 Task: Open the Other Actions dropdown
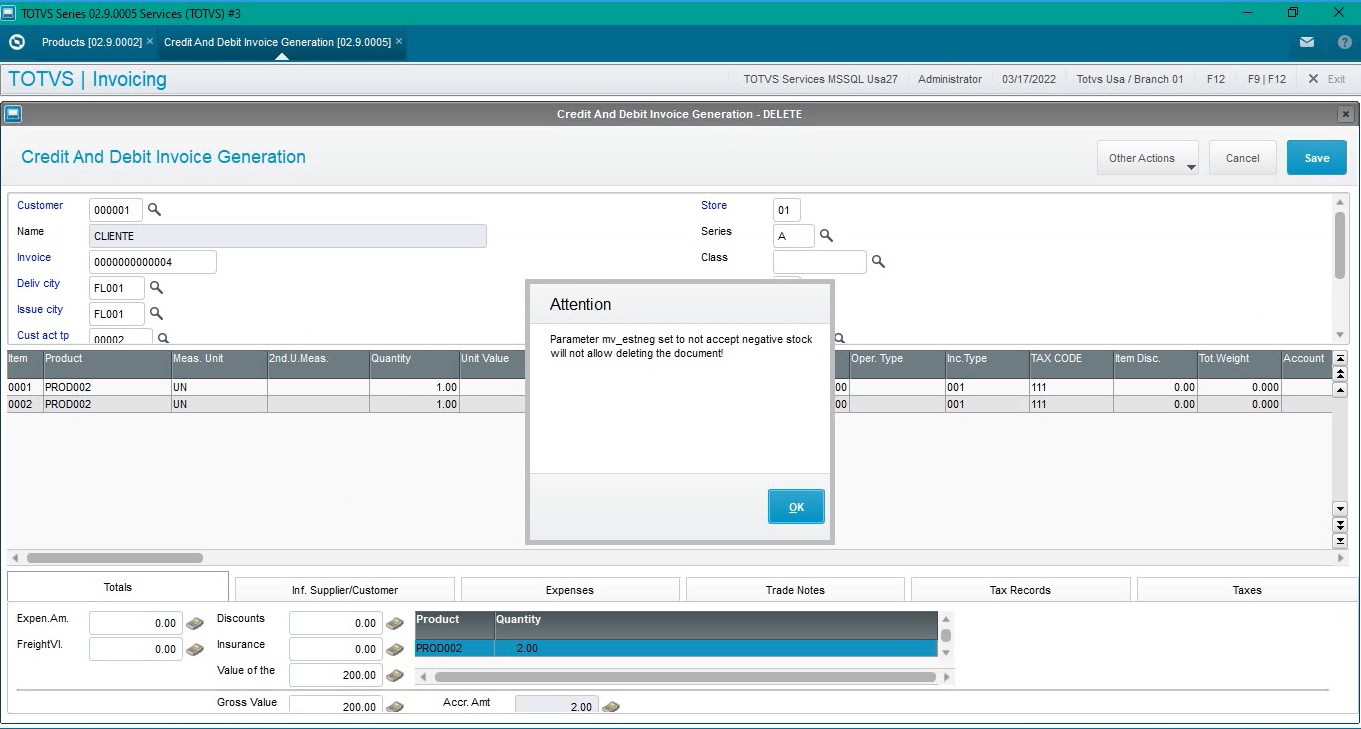click(x=1148, y=158)
